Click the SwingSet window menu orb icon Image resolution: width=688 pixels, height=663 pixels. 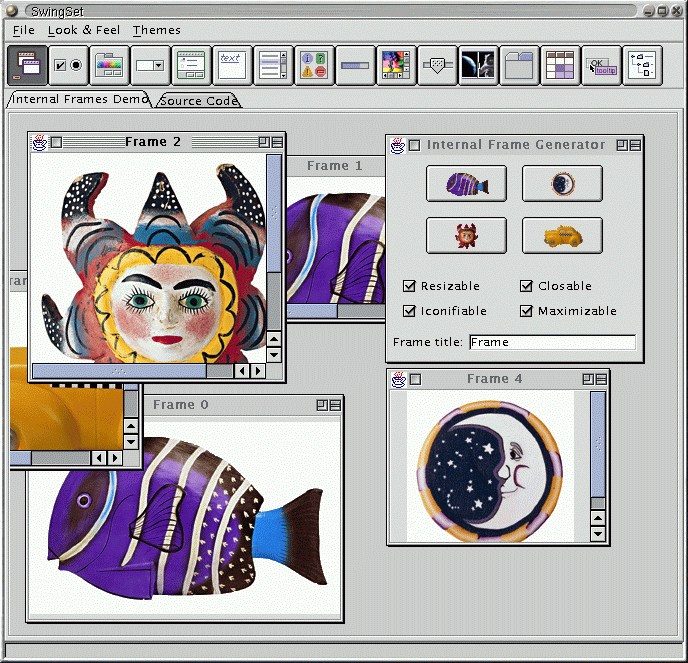11,11
